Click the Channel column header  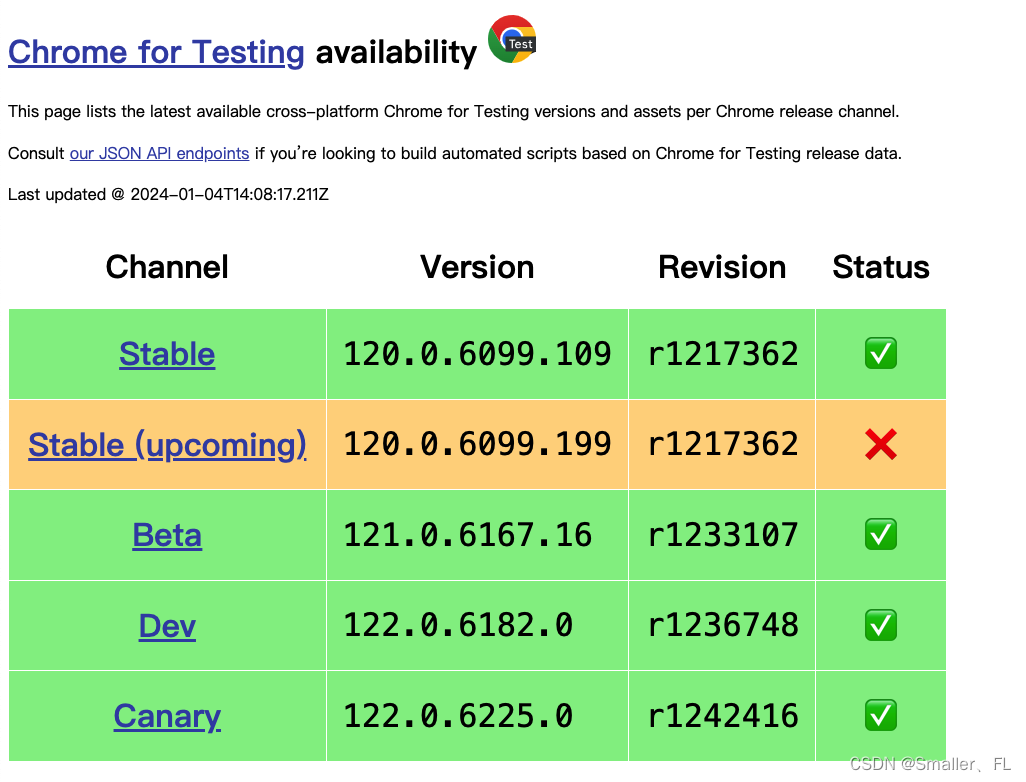(x=167, y=267)
